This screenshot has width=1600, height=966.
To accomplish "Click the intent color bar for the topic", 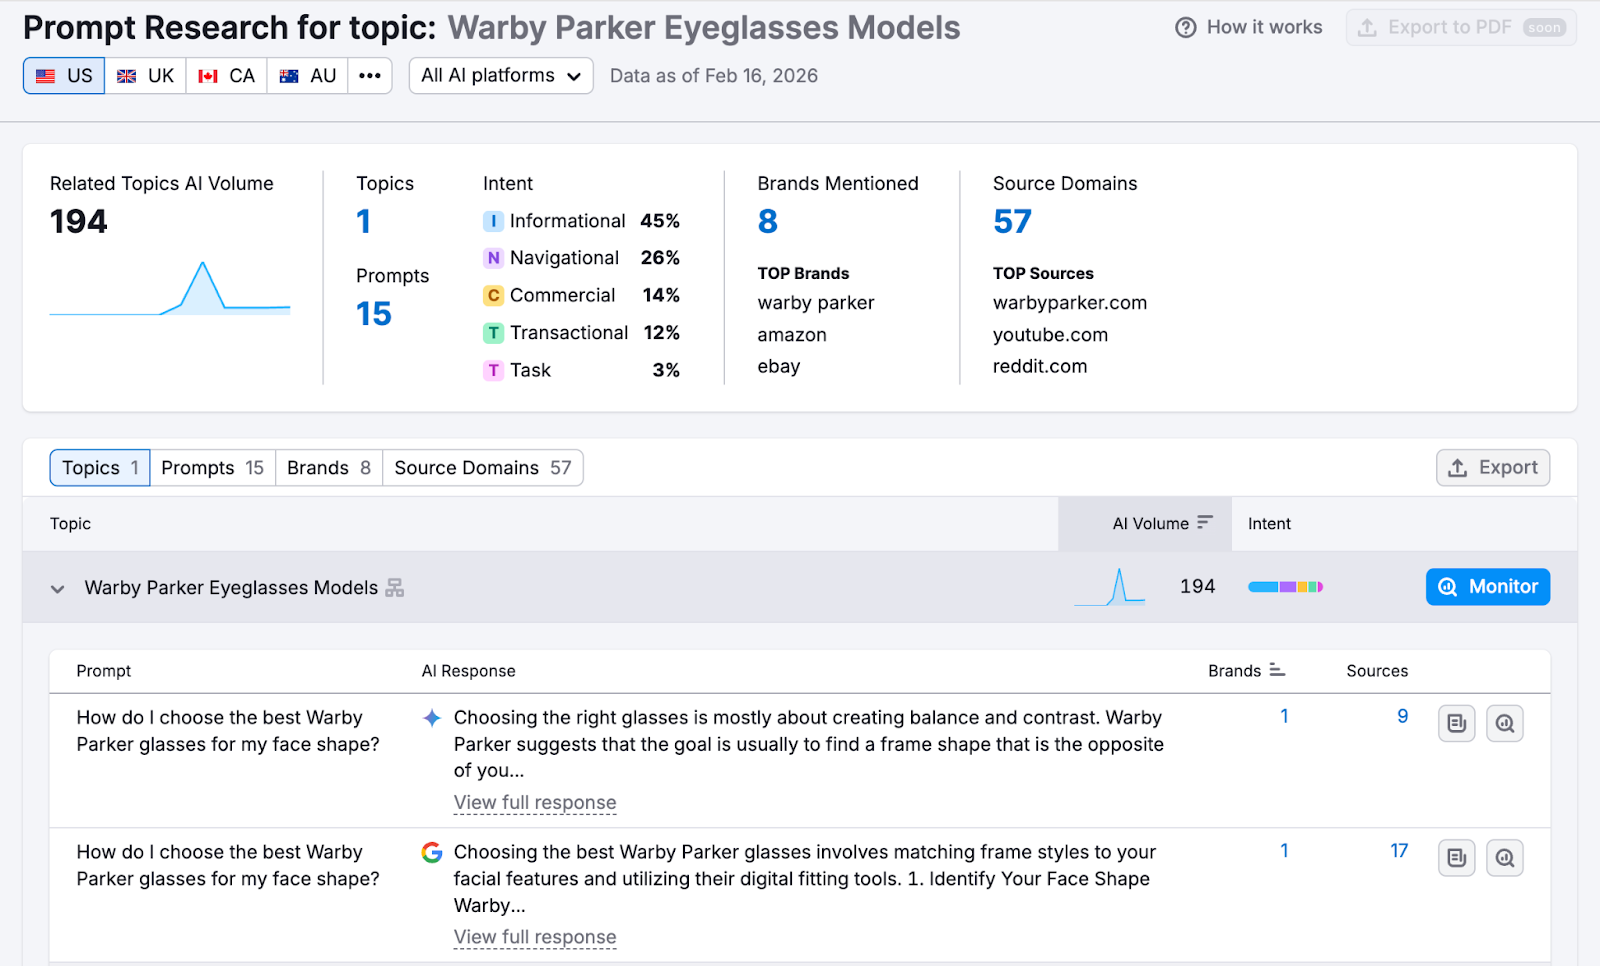I will point(1285,587).
